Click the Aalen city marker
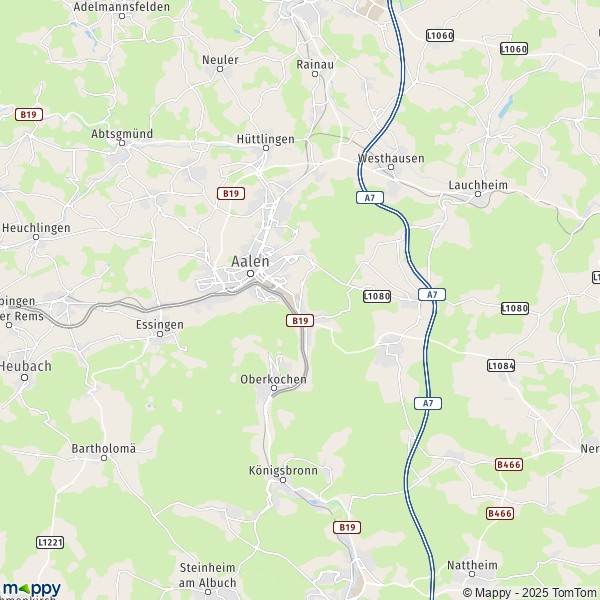600x600 pixels. click(x=250, y=273)
